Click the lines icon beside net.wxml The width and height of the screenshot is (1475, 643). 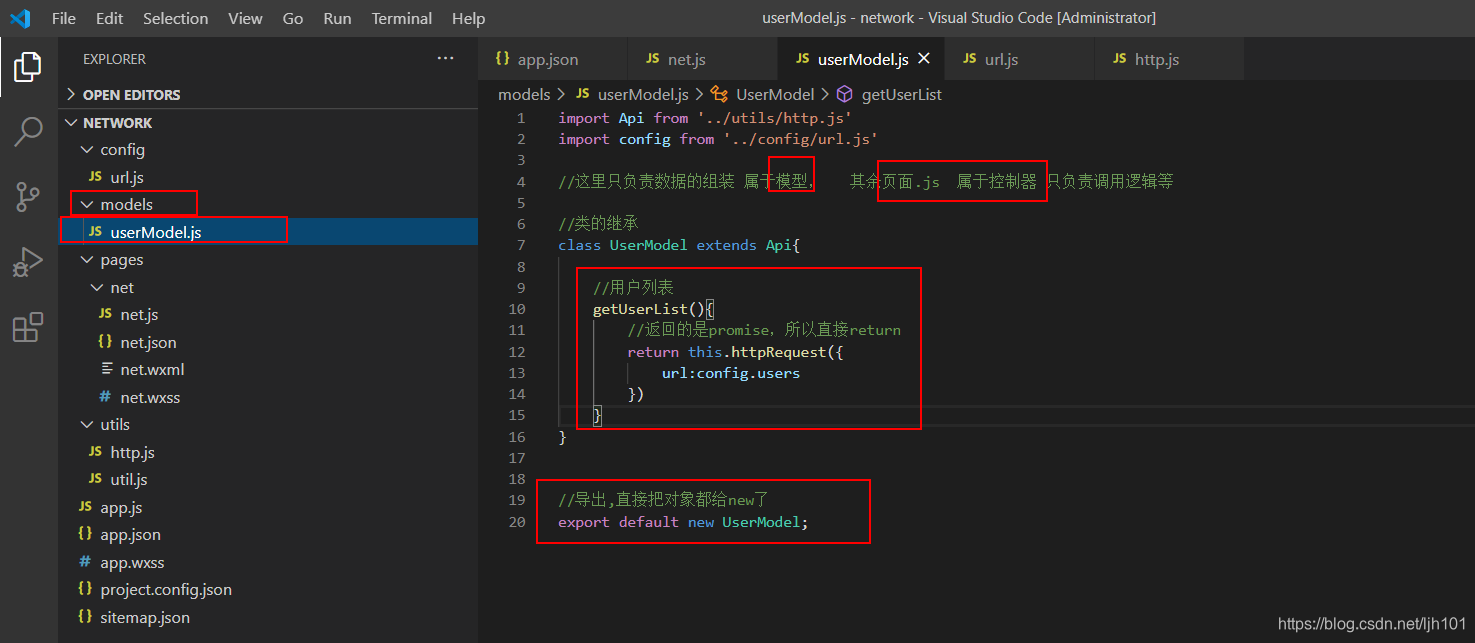pos(105,369)
